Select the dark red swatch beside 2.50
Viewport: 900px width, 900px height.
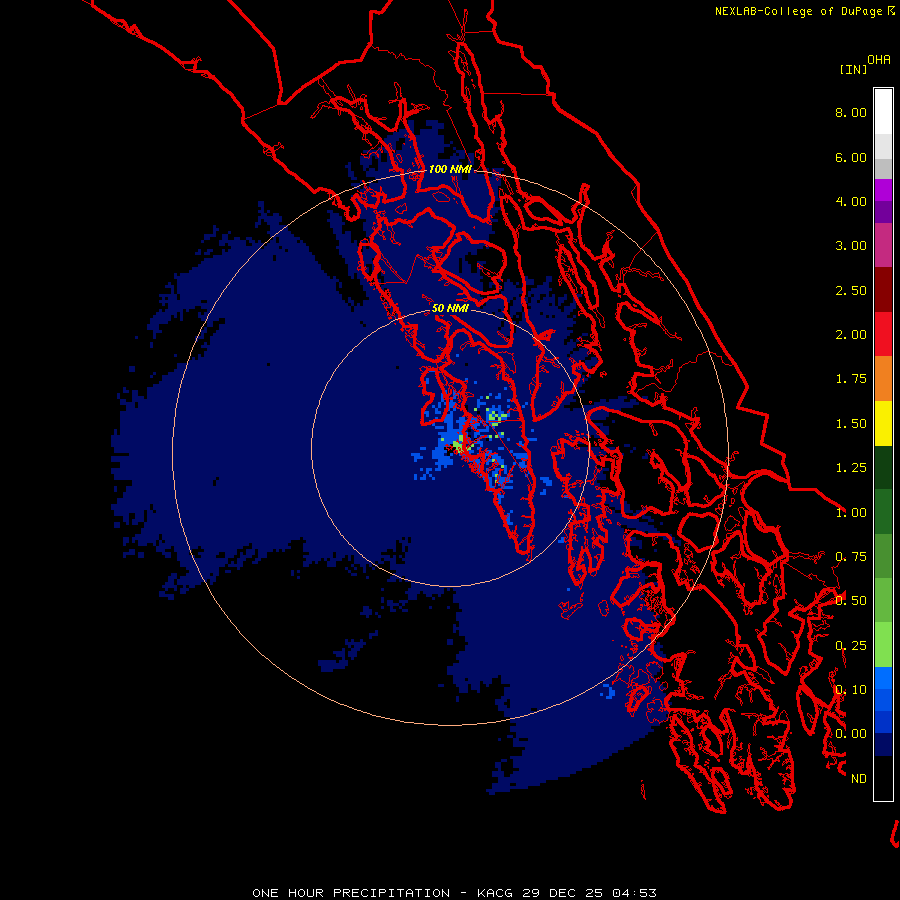883,290
